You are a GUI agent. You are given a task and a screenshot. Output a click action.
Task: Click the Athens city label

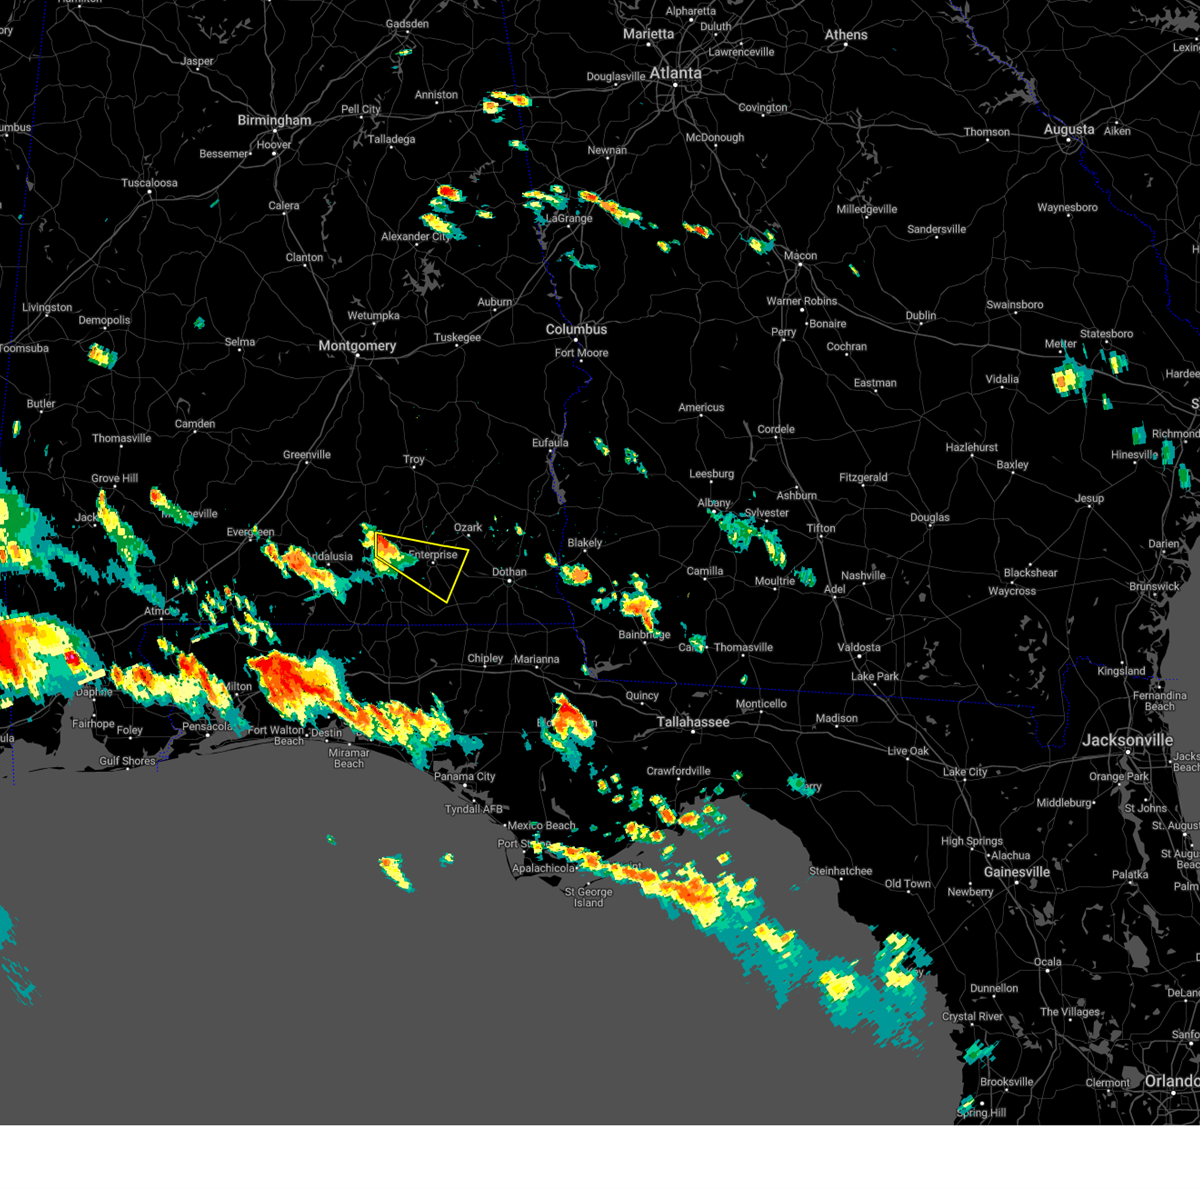(846, 35)
